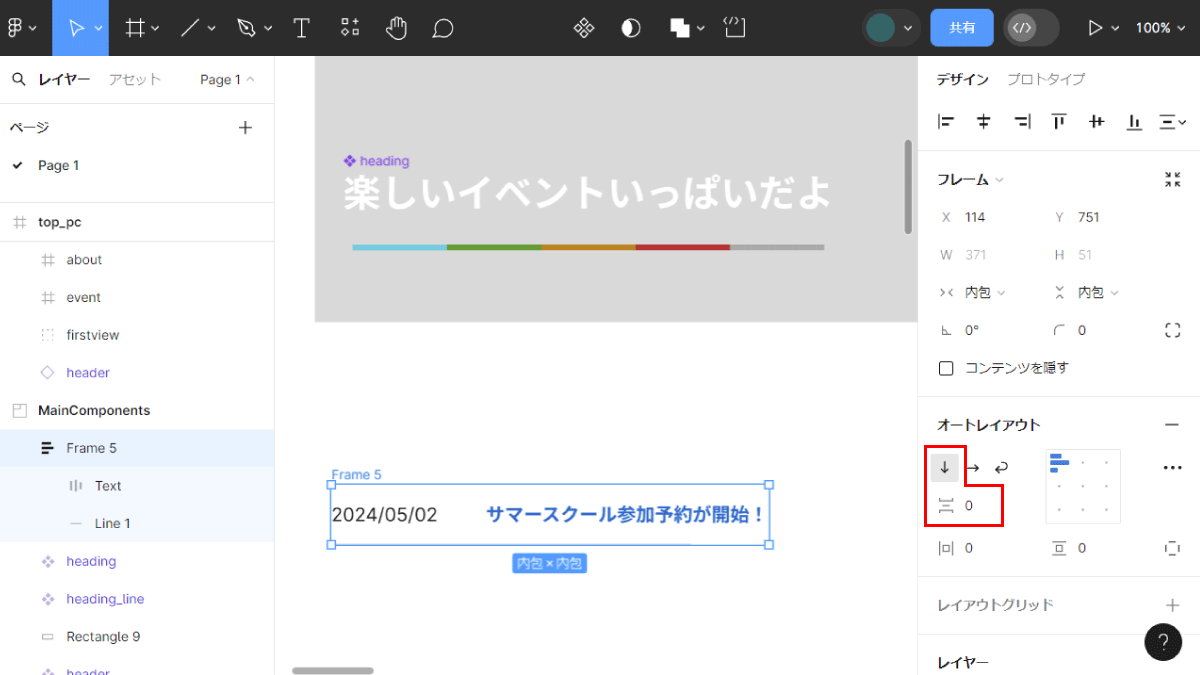Set auto layout direction to horizontal
Viewport: 1200px width, 675px height.
point(973,467)
